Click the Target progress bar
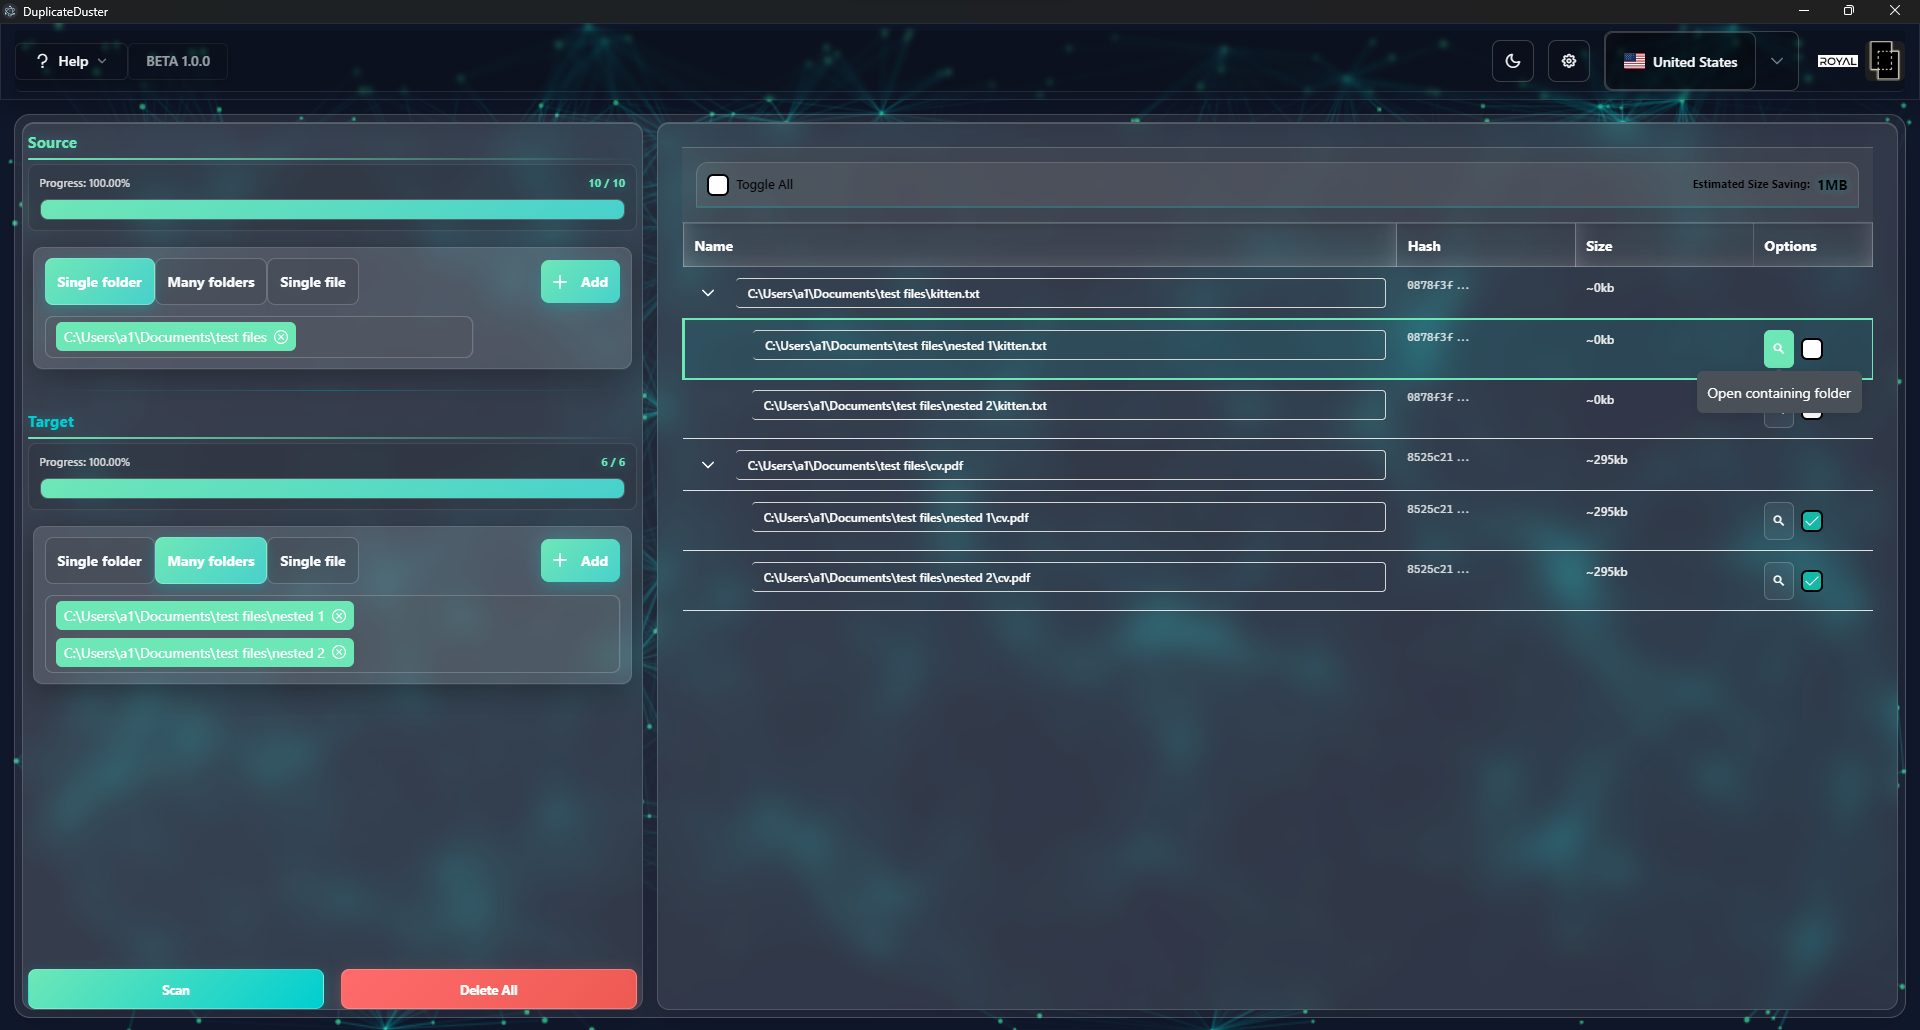Viewport: 1920px width, 1030px height. [x=331, y=488]
